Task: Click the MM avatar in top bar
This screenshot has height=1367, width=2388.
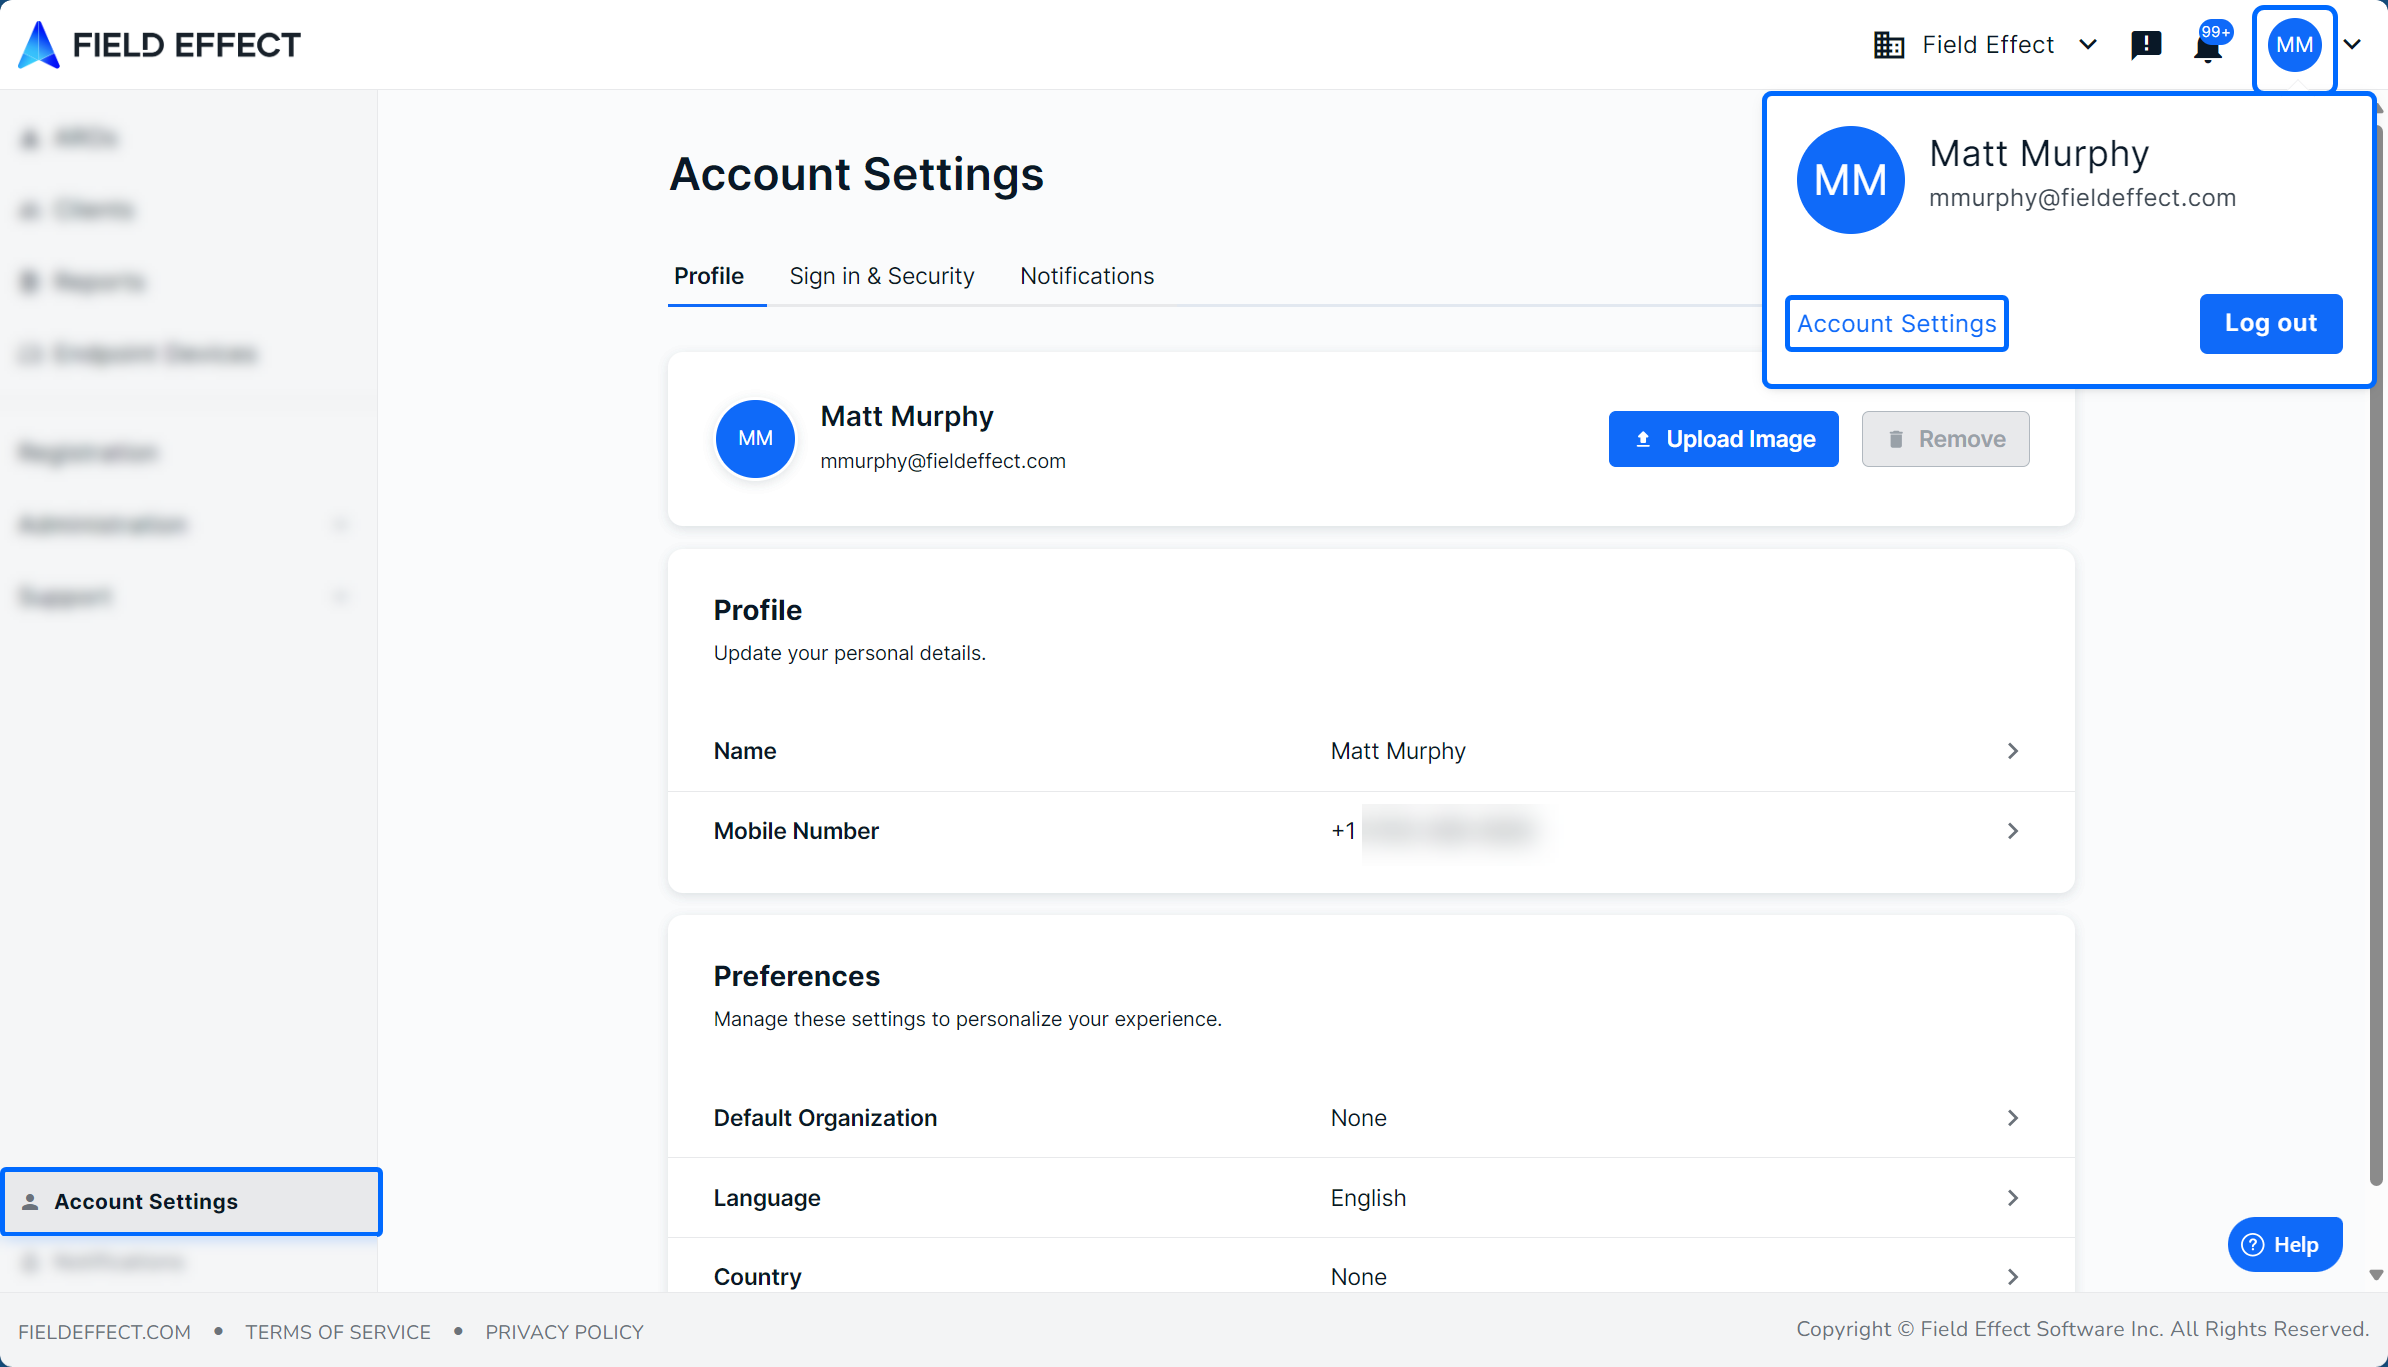Action: click(x=2294, y=45)
